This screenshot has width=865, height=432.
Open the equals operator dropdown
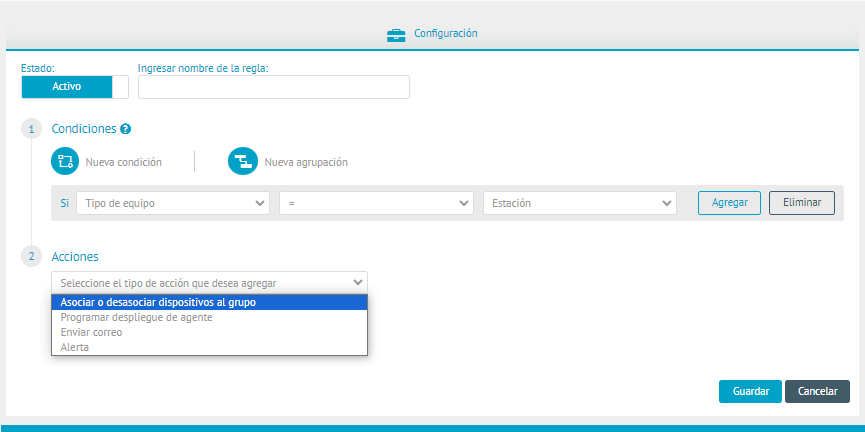[376, 203]
